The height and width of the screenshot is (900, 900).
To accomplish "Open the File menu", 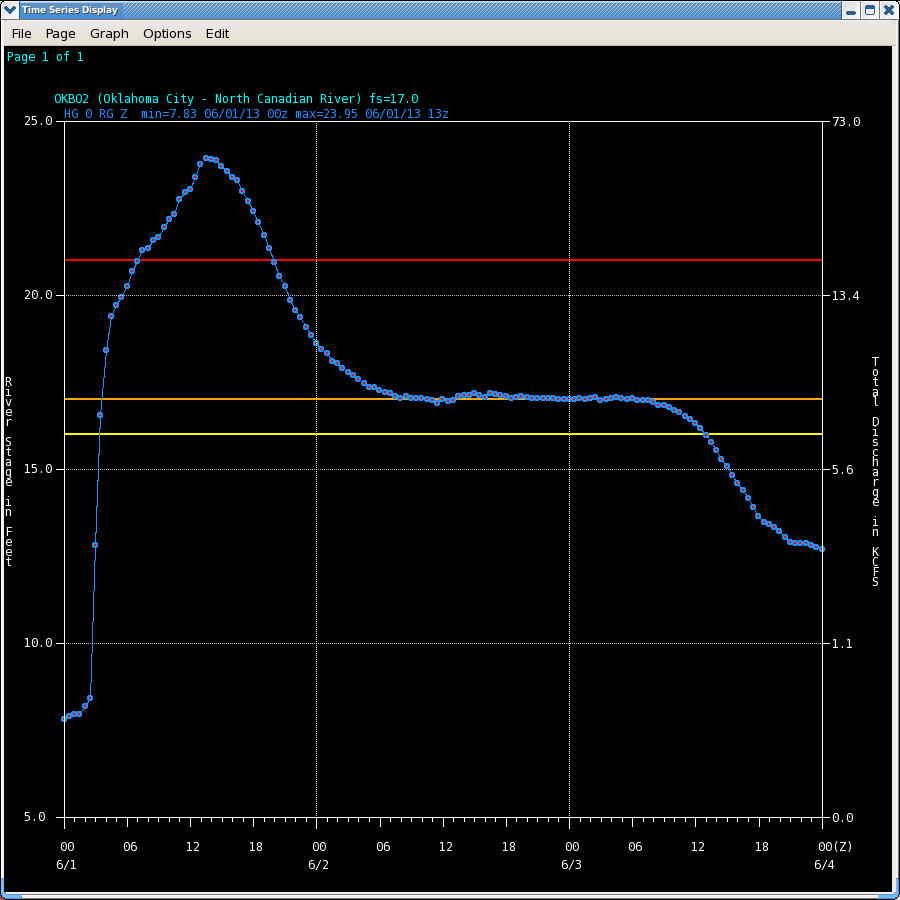I will coord(21,34).
